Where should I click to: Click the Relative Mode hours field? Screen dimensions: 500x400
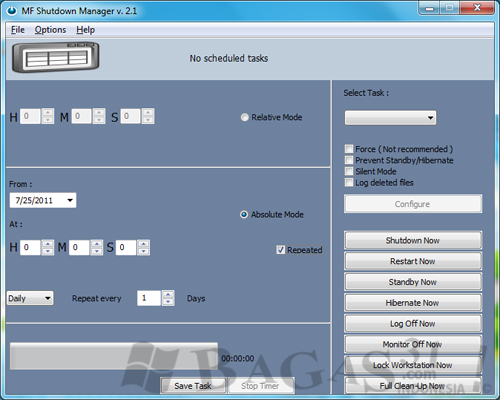pos(30,116)
